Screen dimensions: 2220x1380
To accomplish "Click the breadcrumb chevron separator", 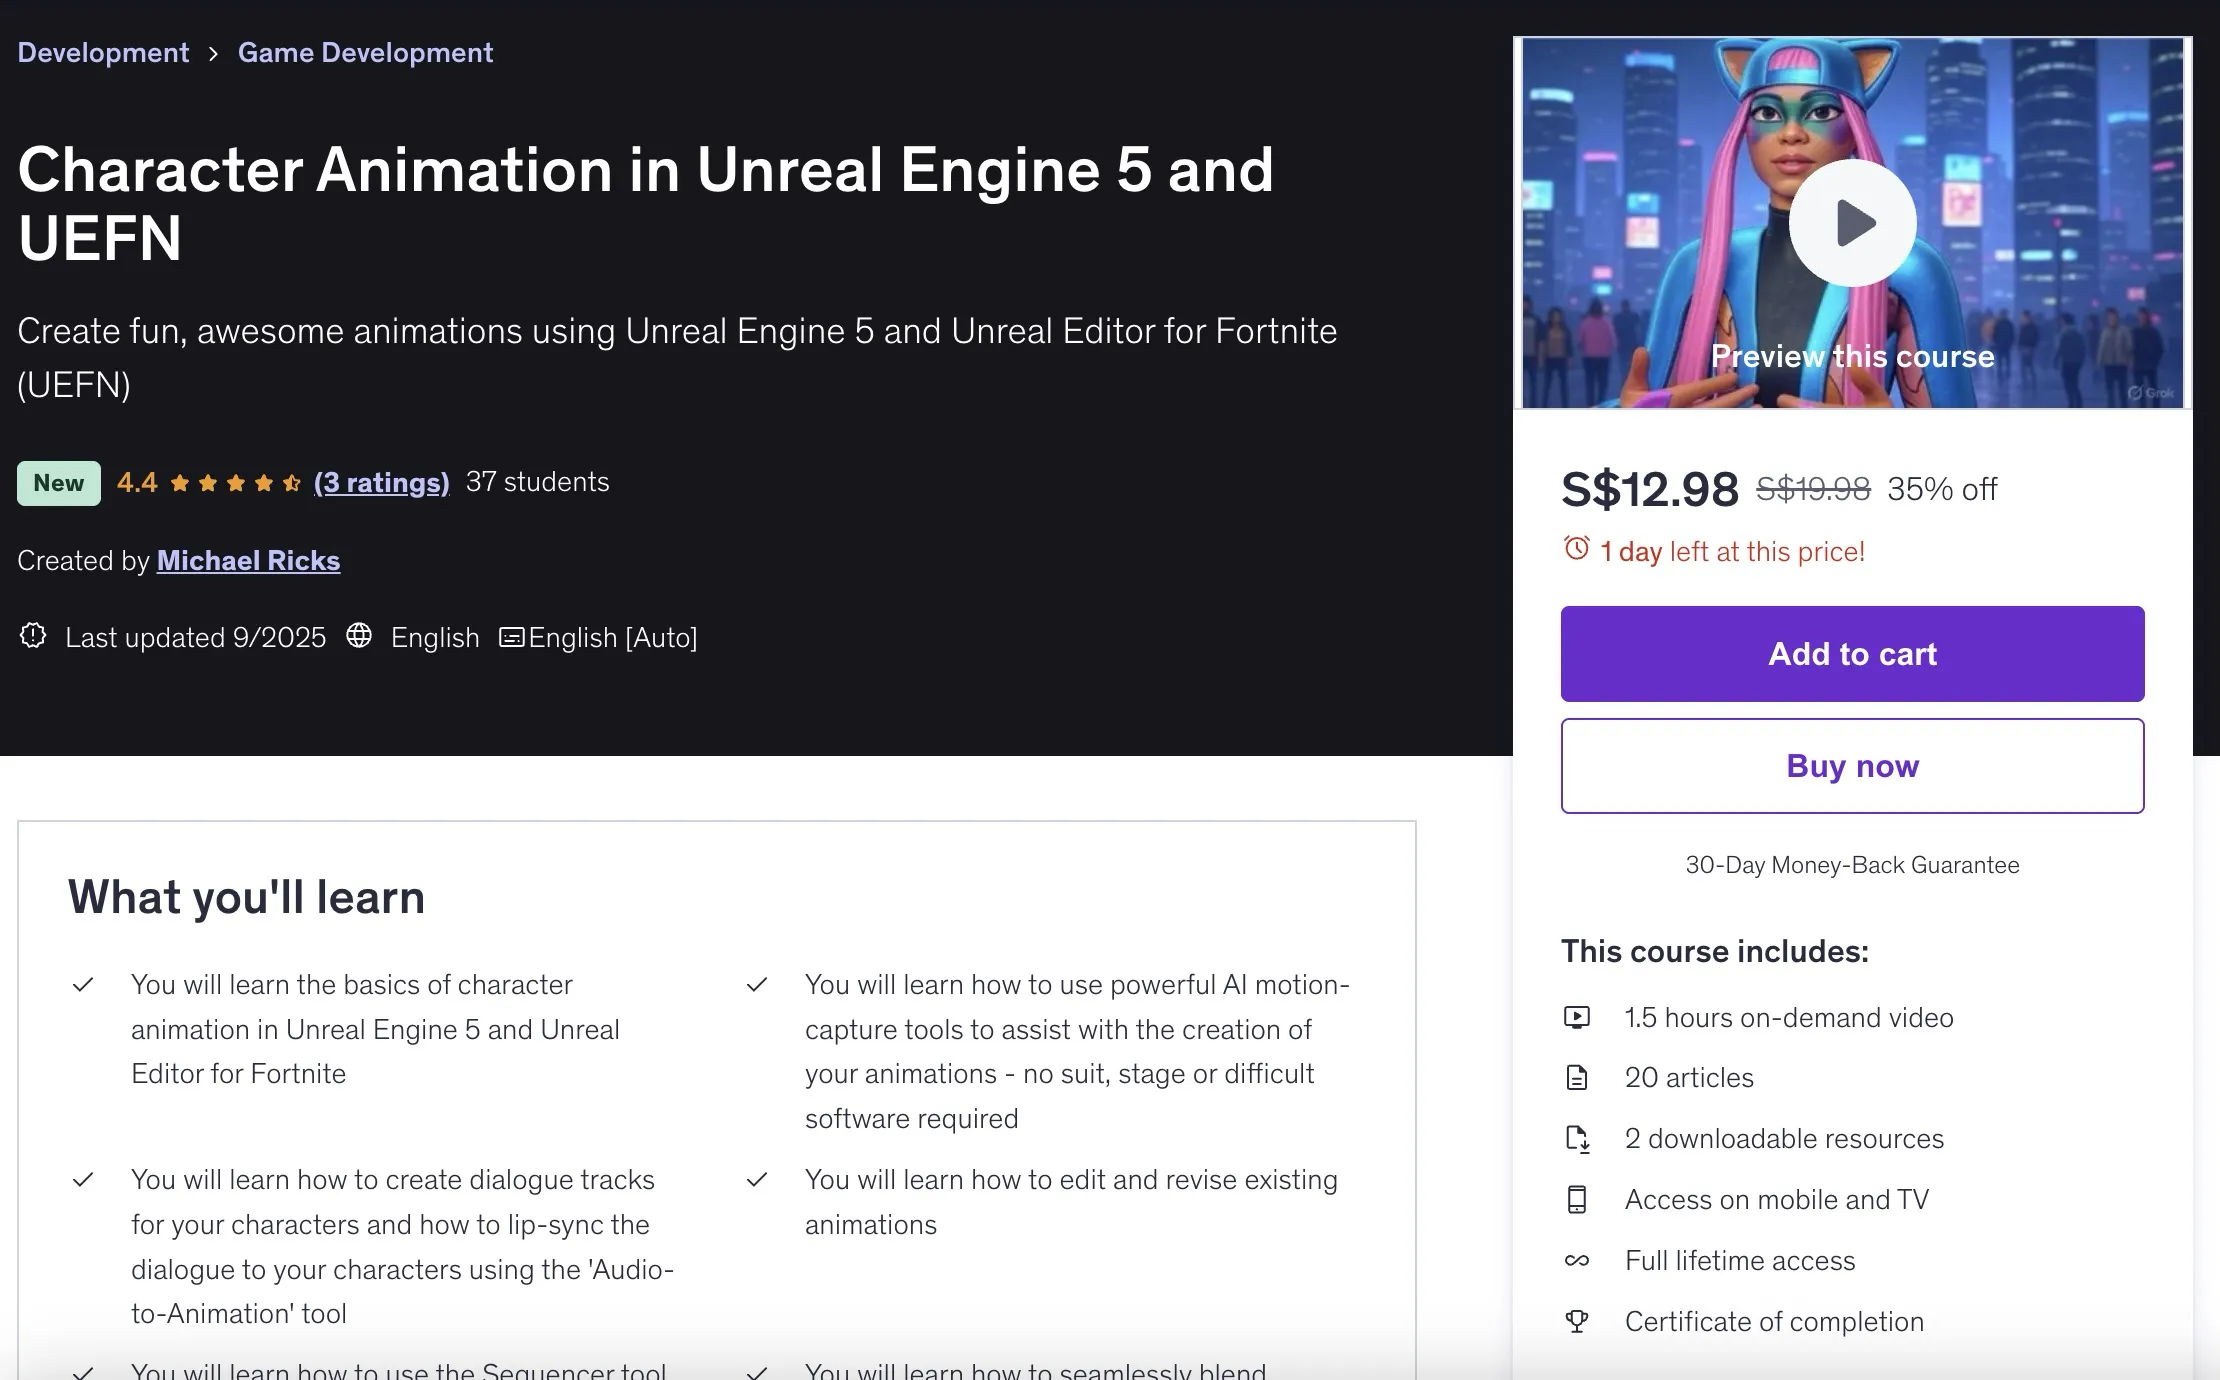I will pyautogui.click(x=213, y=53).
